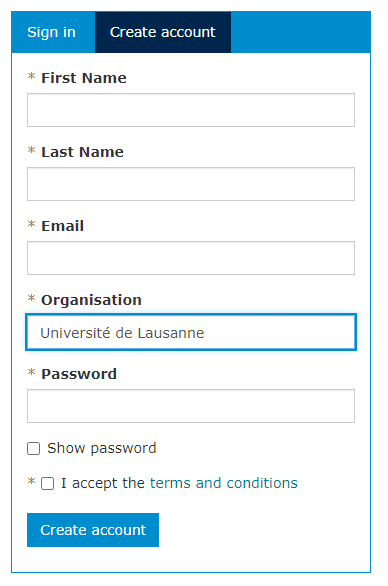The width and height of the screenshot is (388, 586).
Task: Focus the Password input field
Action: coord(191,406)
